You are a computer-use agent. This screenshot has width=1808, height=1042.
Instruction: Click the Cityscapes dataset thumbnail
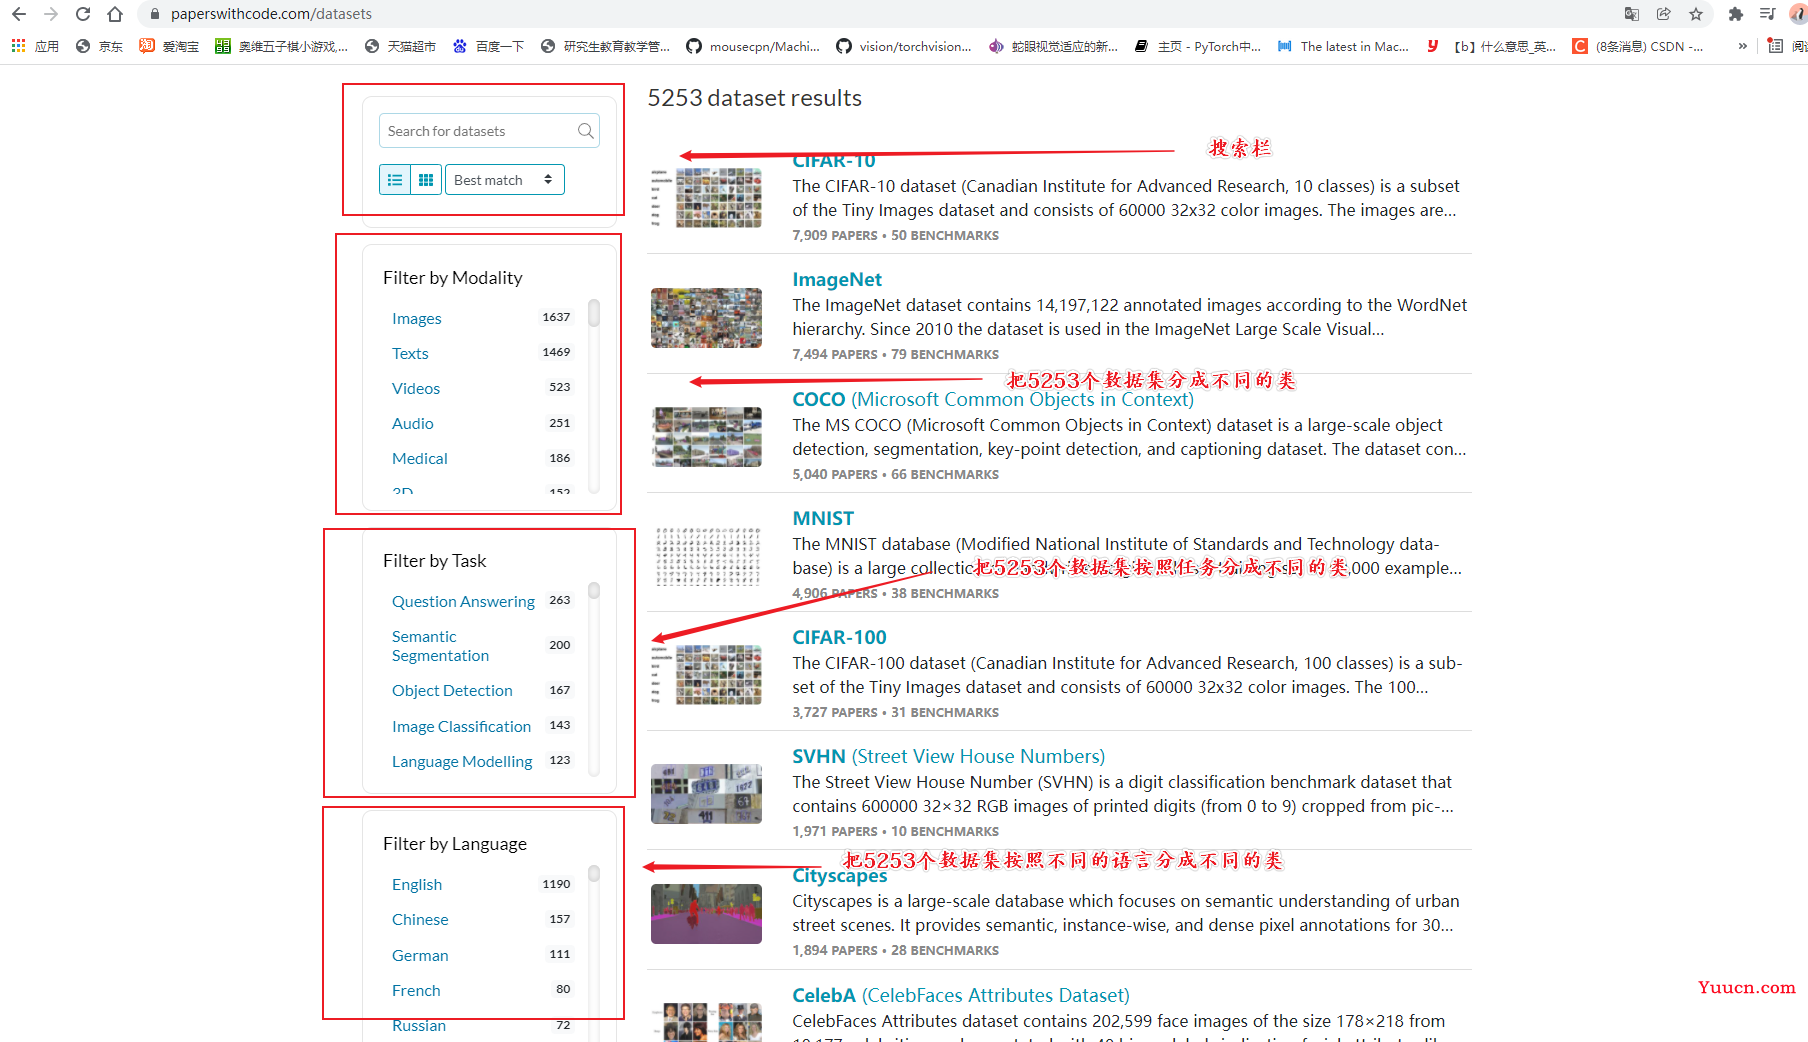click(x=706, y=914)
